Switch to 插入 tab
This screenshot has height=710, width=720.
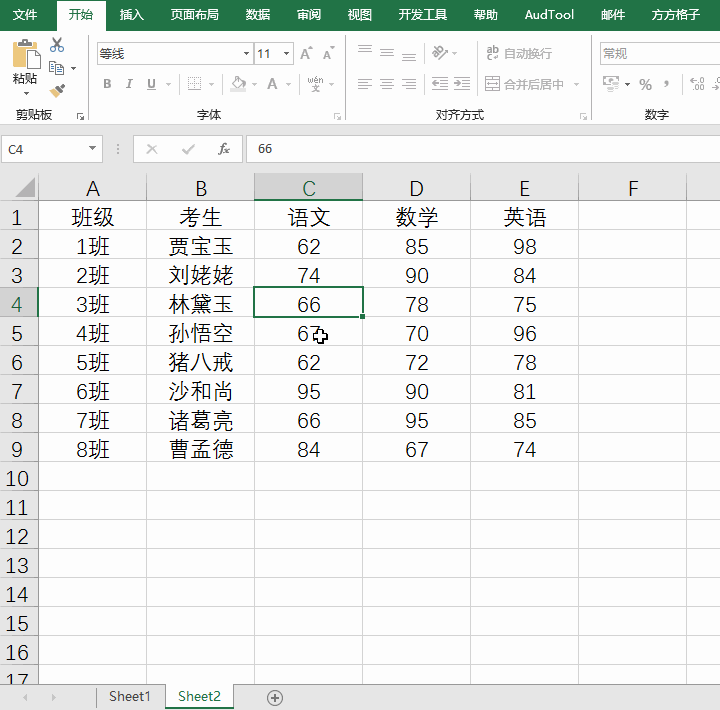click(132, 15)
